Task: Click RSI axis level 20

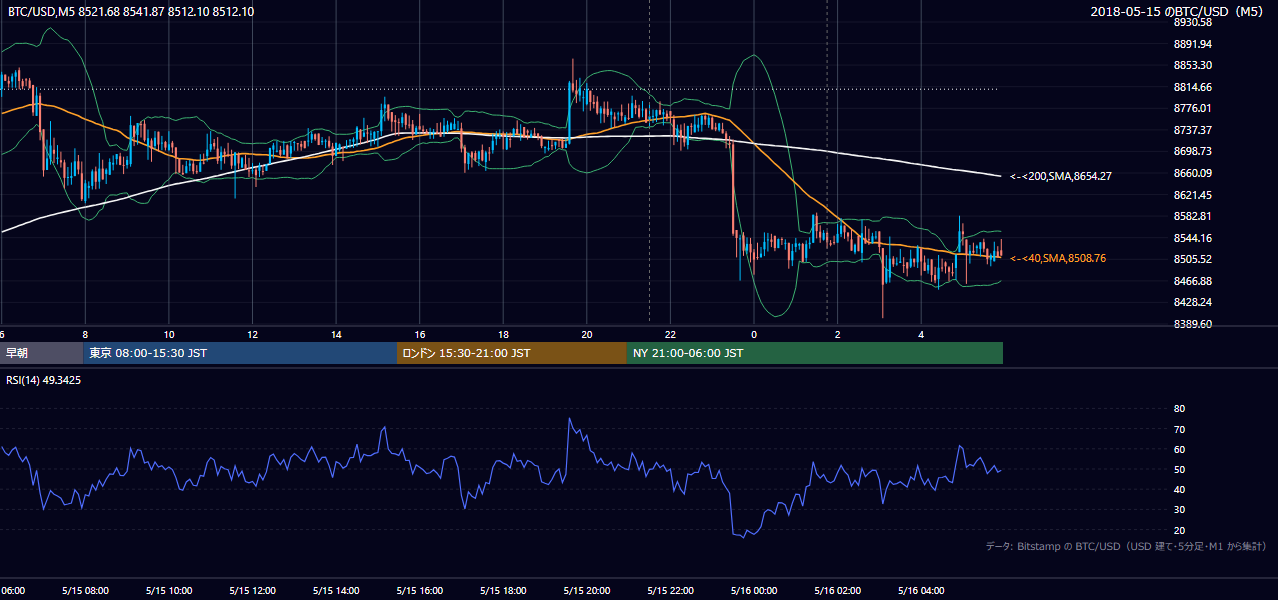Action: 1179,530
